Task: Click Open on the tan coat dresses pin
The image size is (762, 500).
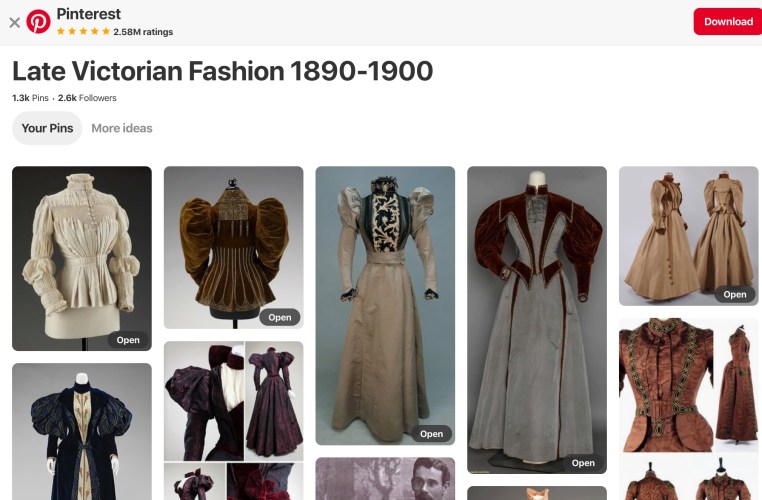Action: (735, 294)
